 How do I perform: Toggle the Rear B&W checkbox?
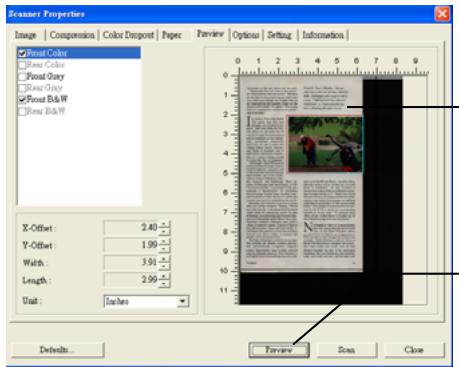pyautogui.click(x=22, y=111)
